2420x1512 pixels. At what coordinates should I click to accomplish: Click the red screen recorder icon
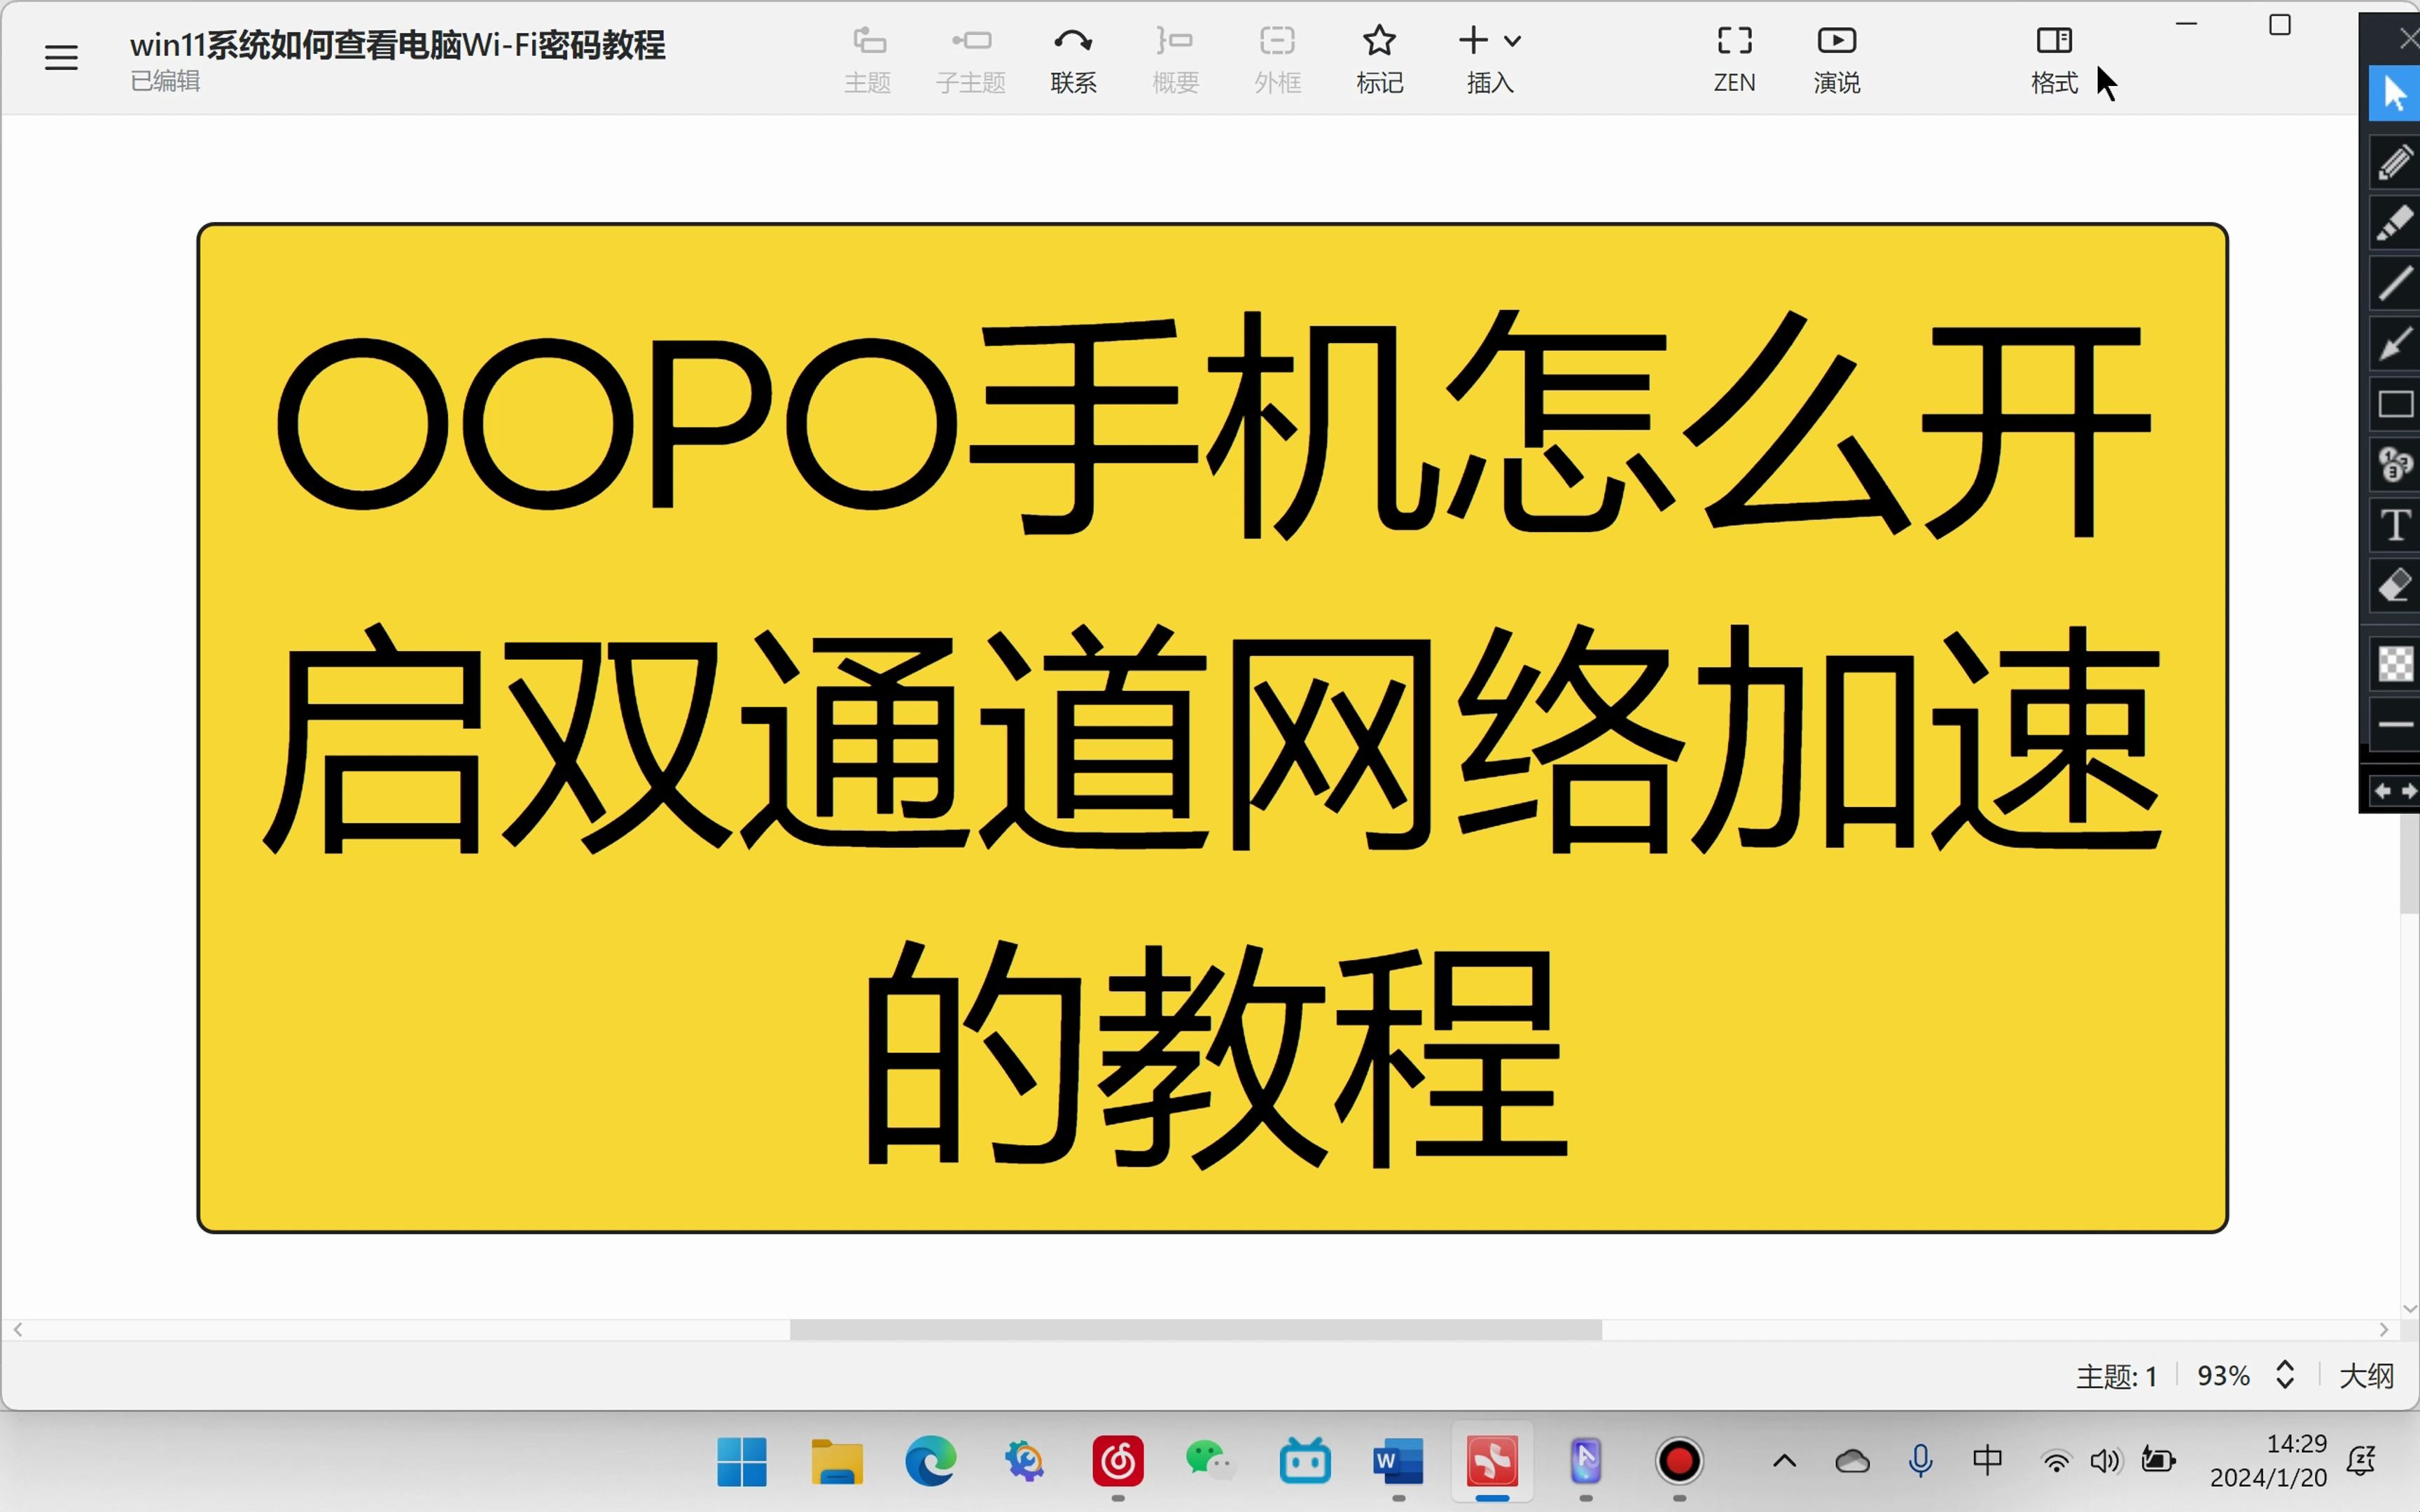[1679, 1462]
